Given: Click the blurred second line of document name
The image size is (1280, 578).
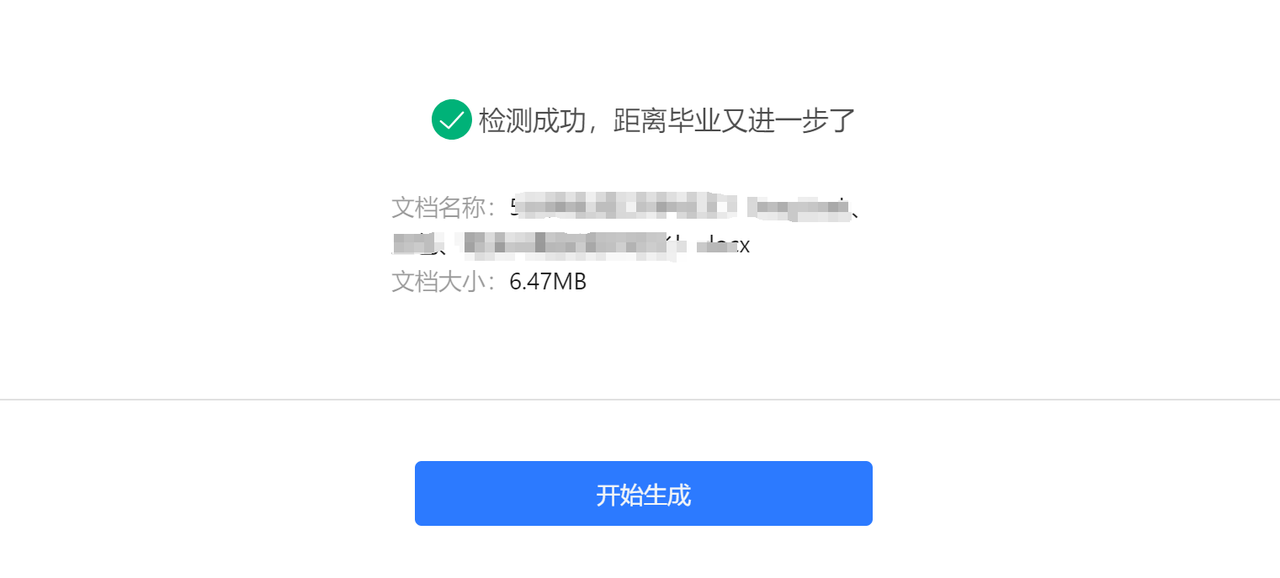Looking at the screenshot, I should tap(571, 244).
